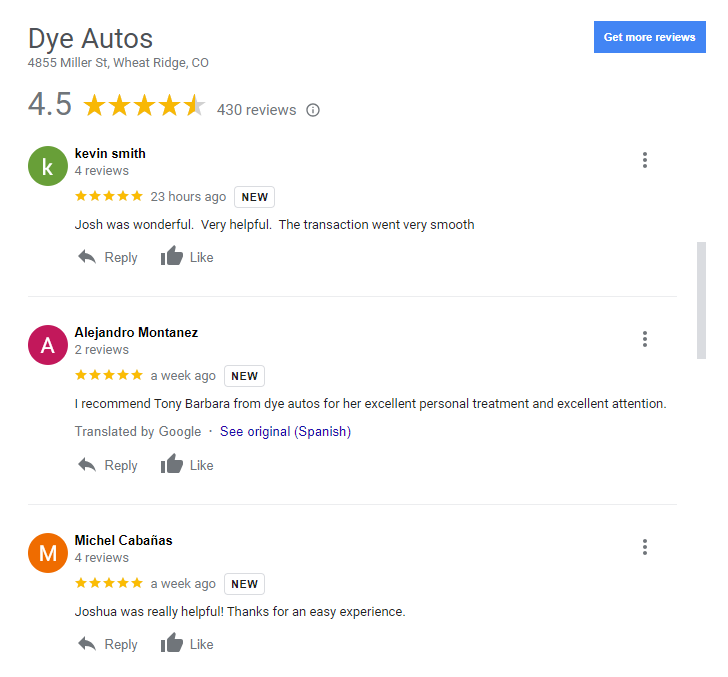This screenshot has width=728, height=677.
Task: Click the NEW badge on Michel Cabañas's review
Action: coord(244,584)
